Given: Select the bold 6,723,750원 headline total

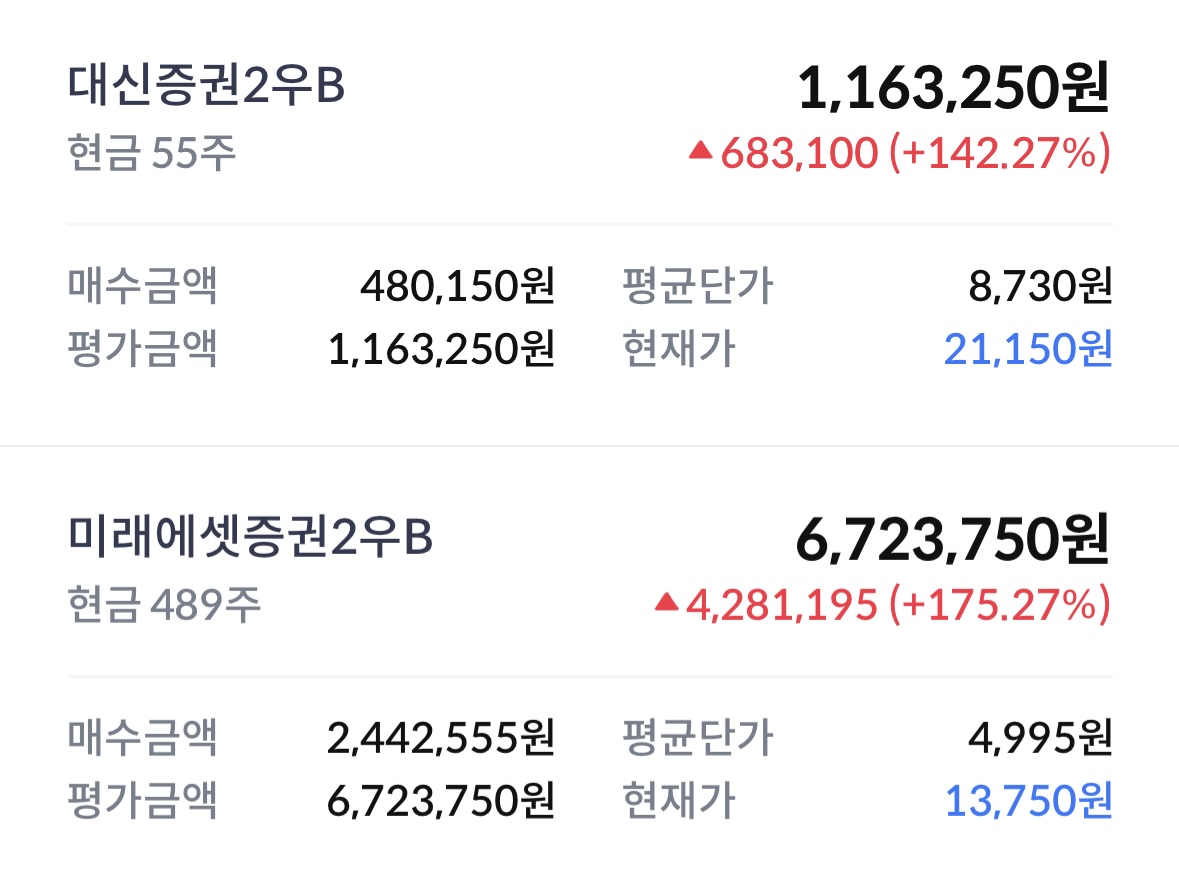Looking at the screenshot, I should click(952, 540).
